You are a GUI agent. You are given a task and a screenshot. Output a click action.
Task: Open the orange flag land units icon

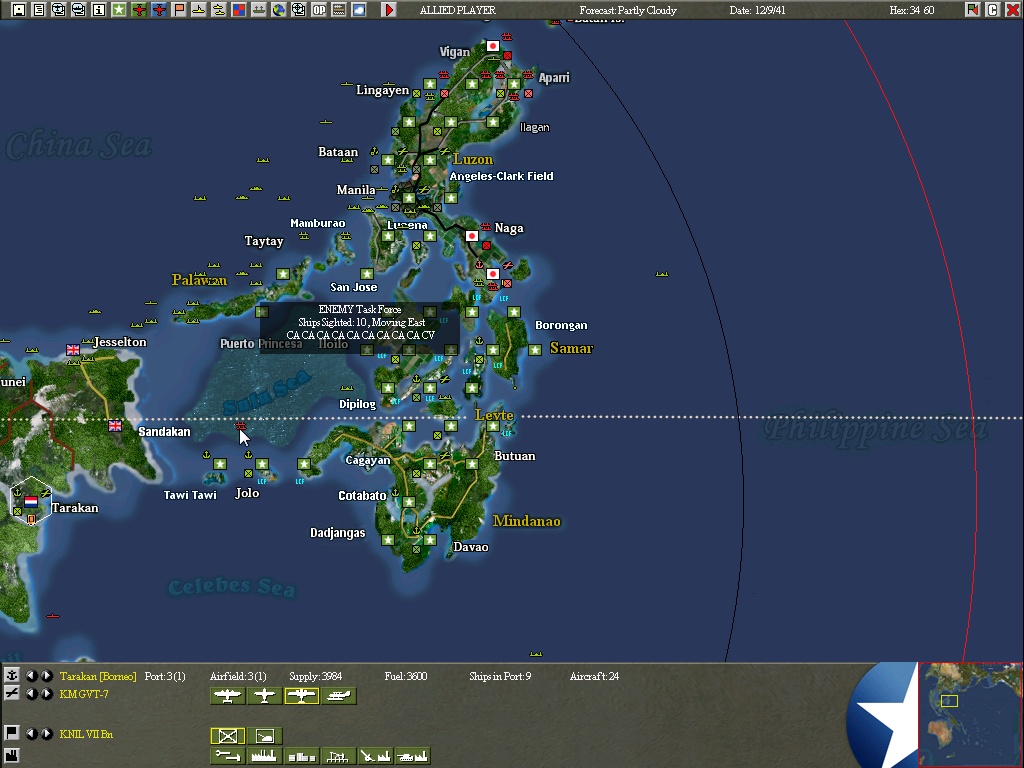tap(179, 10)
